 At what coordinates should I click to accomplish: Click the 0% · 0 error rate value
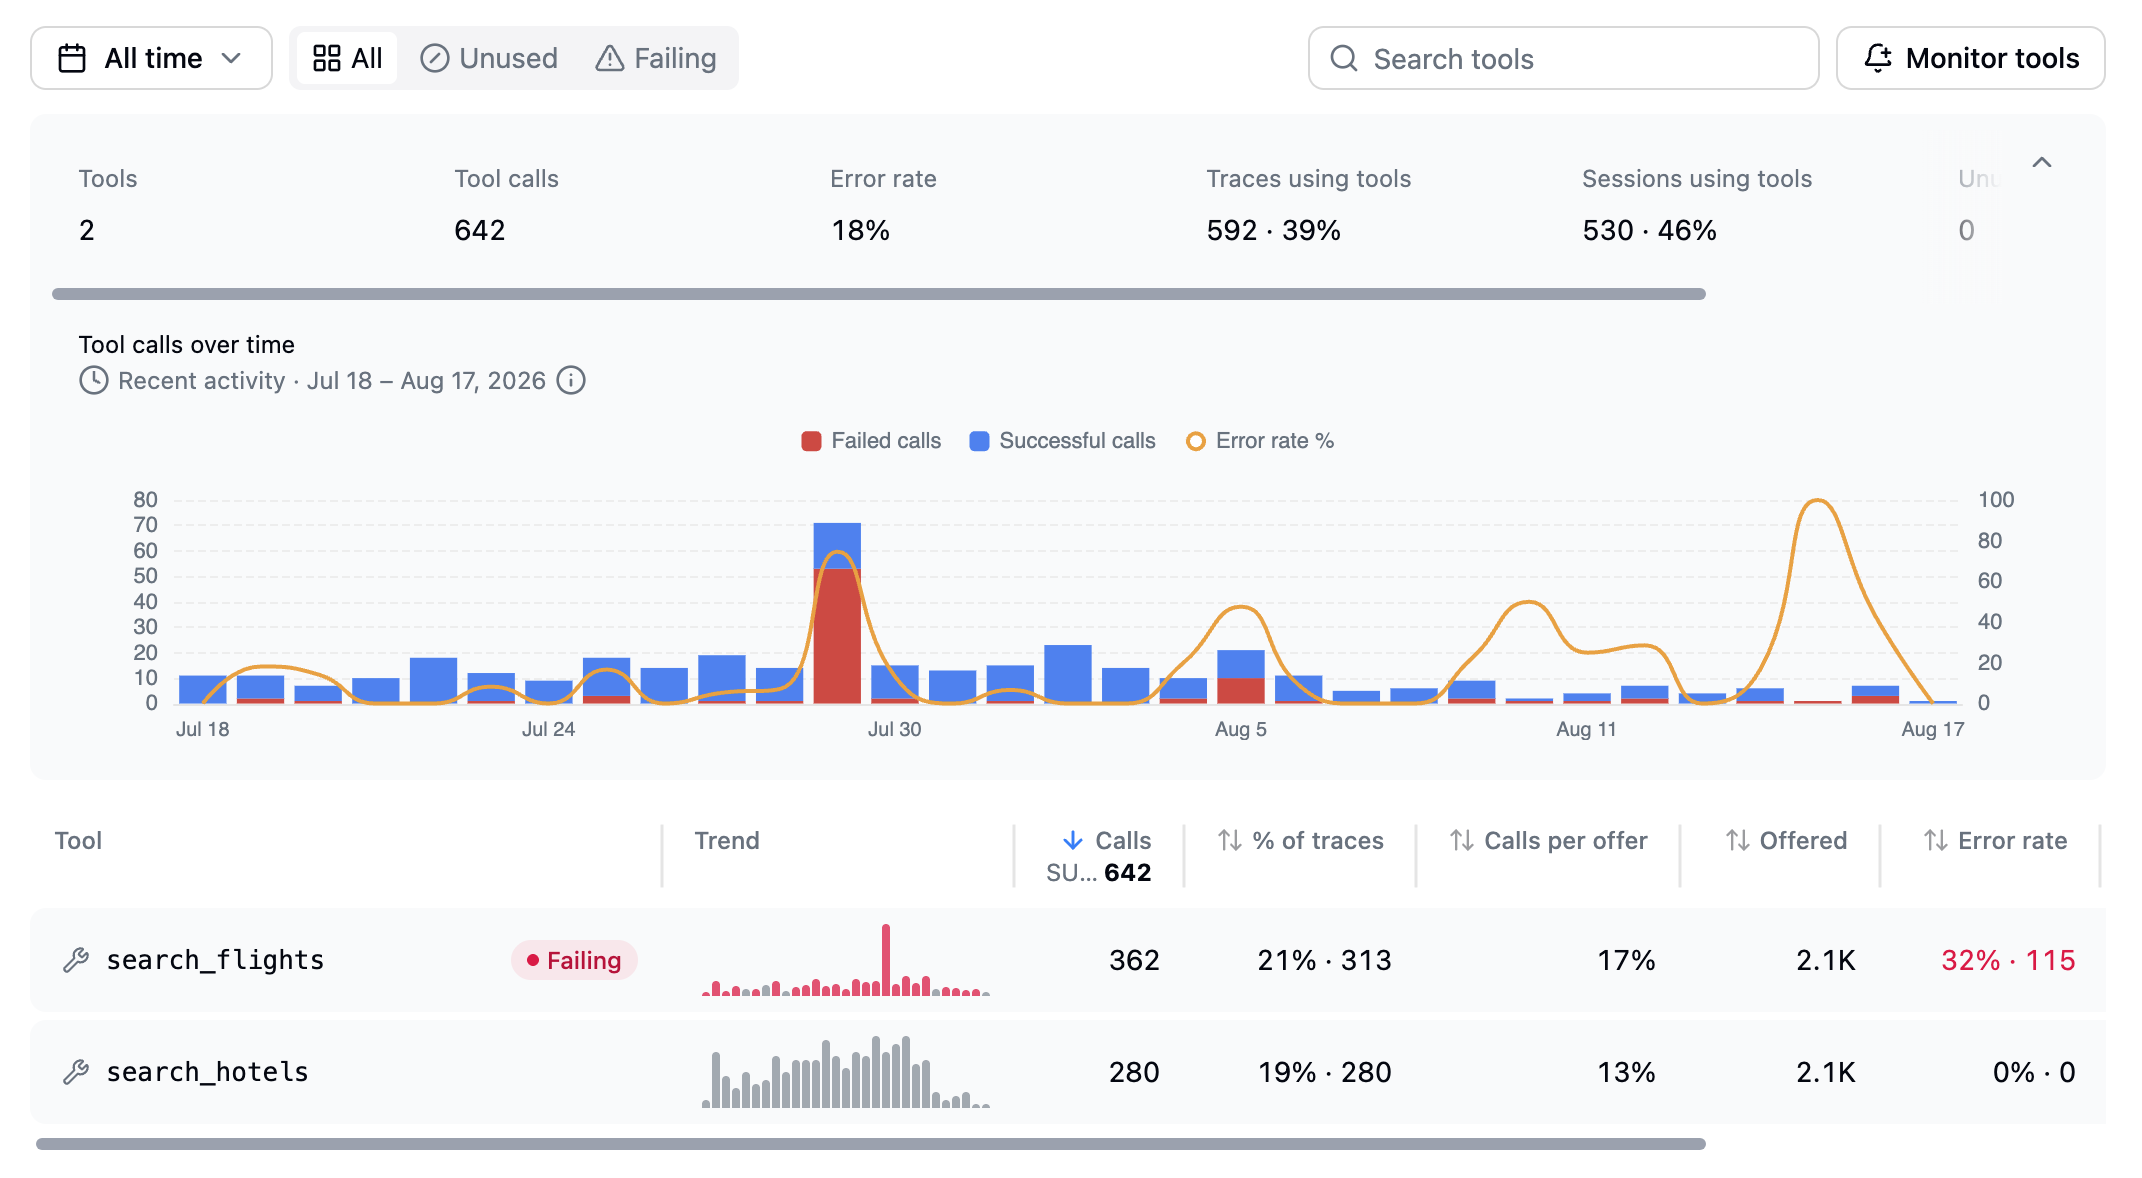pyautogui.click(x=2034, y=1072)
